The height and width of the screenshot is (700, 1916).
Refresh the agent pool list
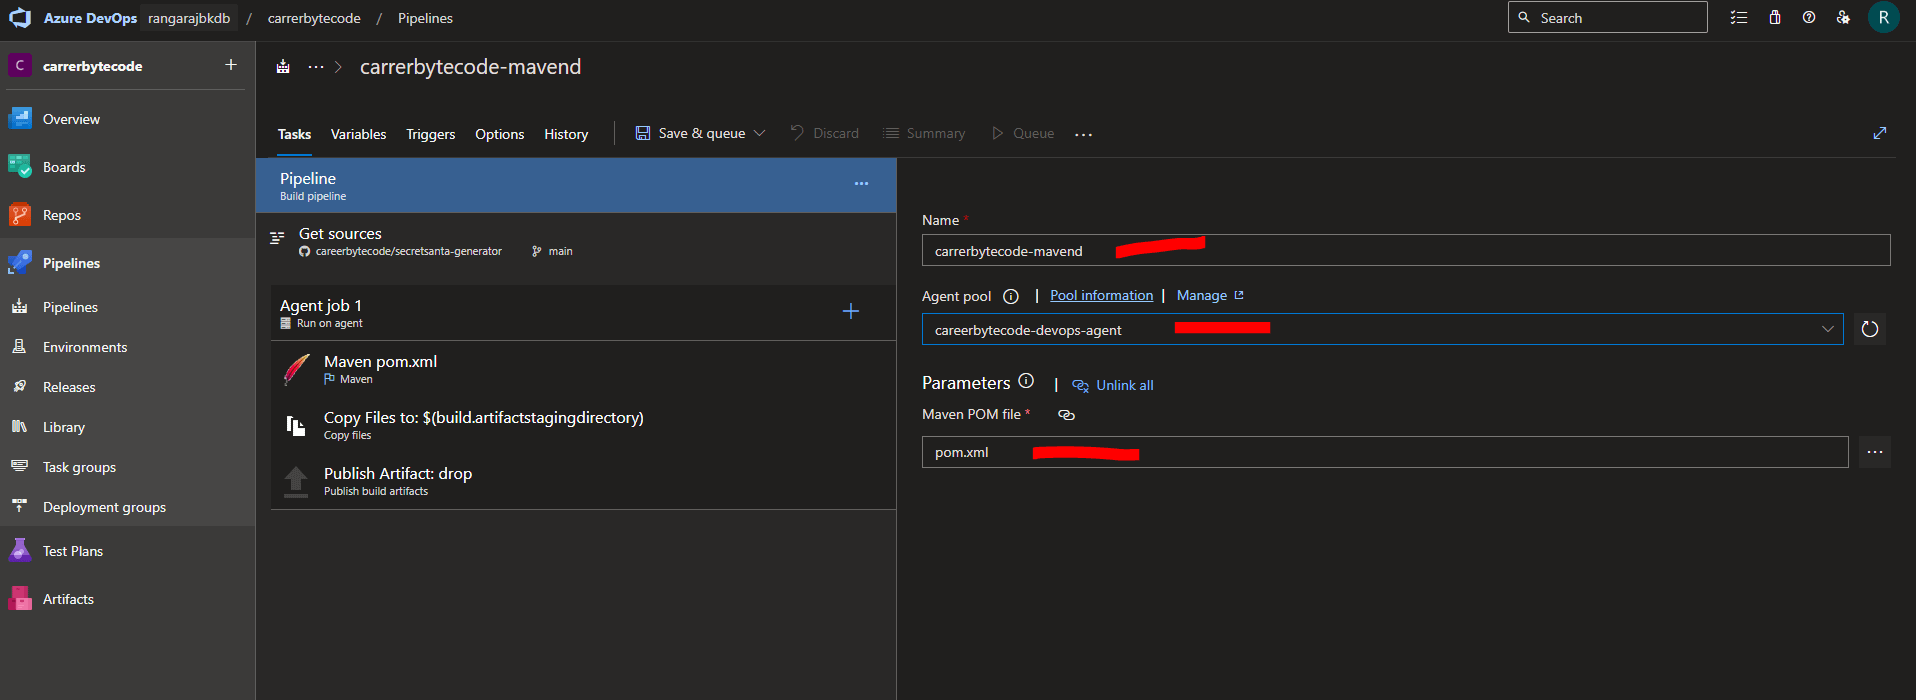(1870, 329)
